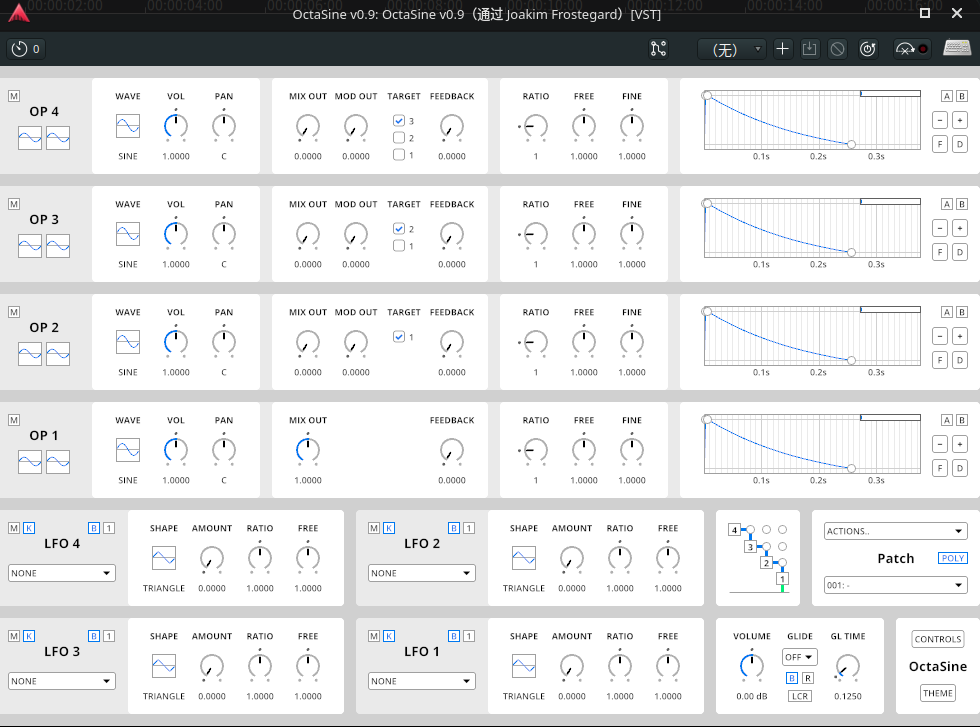Open OP 2 wave type SINE picker
The width and height of the screenshot is (980, 727).
click(x=128, y=343)
